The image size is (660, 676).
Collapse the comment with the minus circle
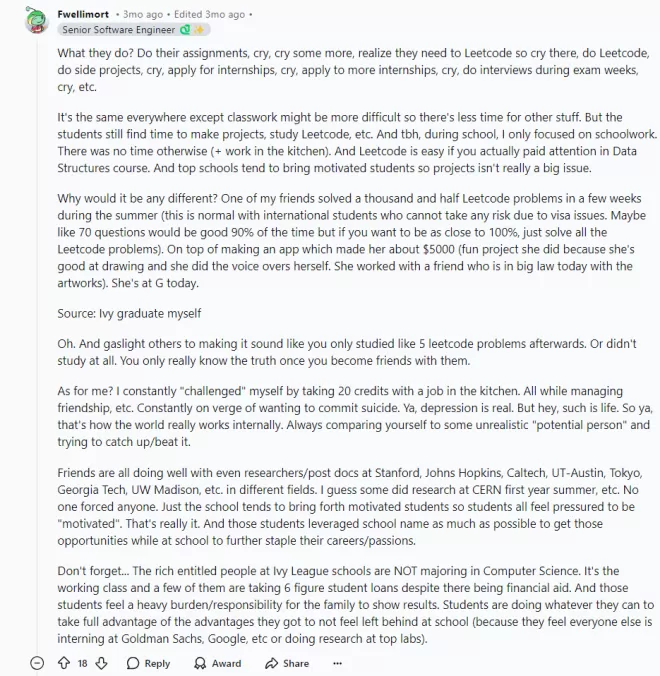pyautogui.click(x=37, y=663)
